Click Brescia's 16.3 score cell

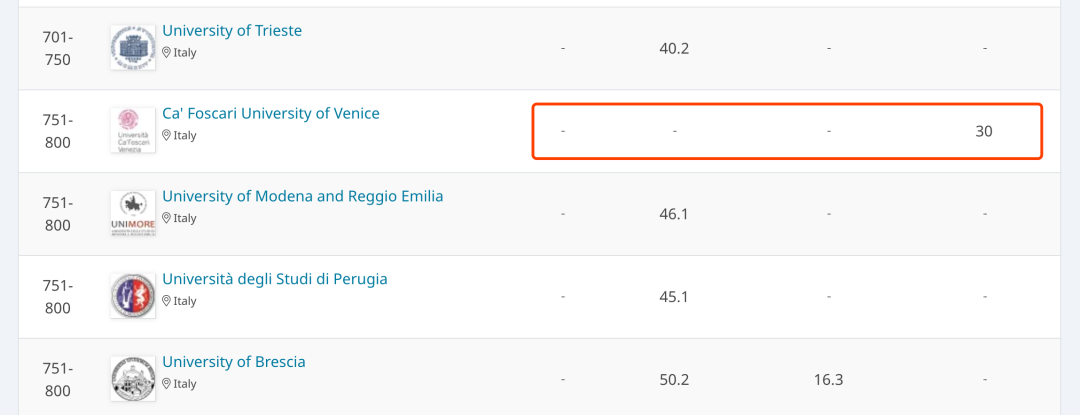pos(829,380)
